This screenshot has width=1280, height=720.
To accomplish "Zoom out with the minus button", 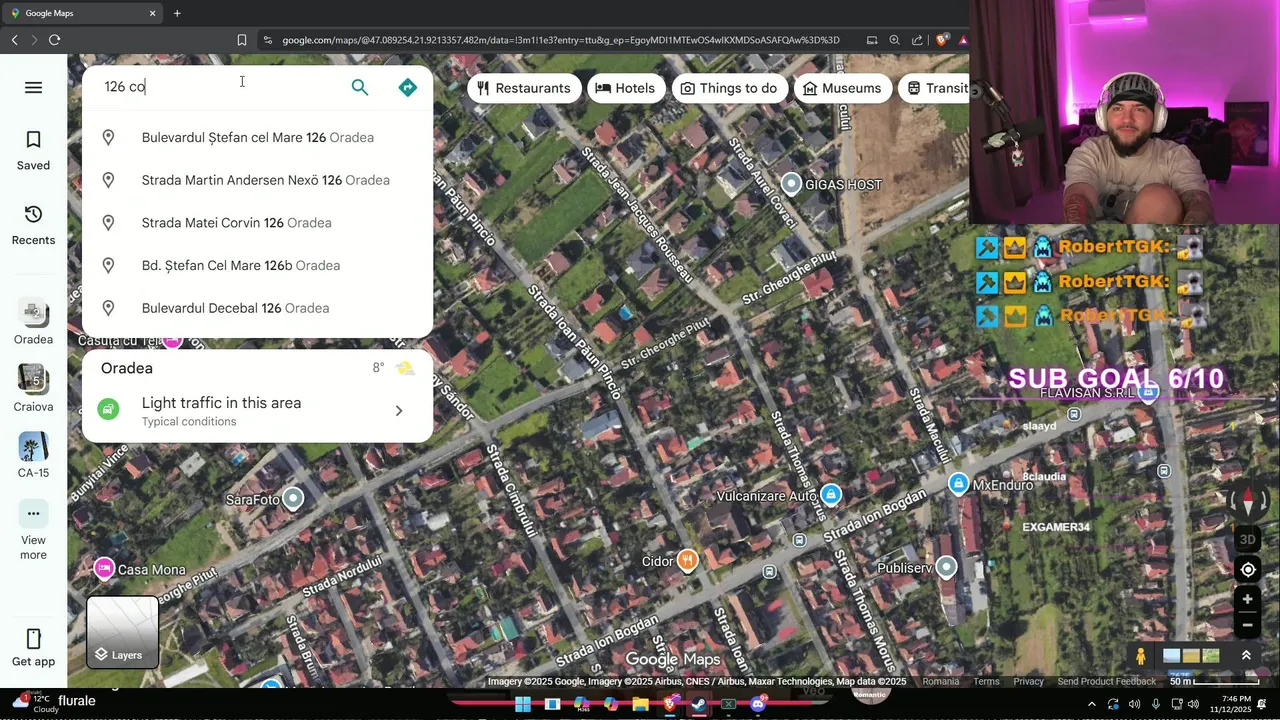I will [1247, 626].
